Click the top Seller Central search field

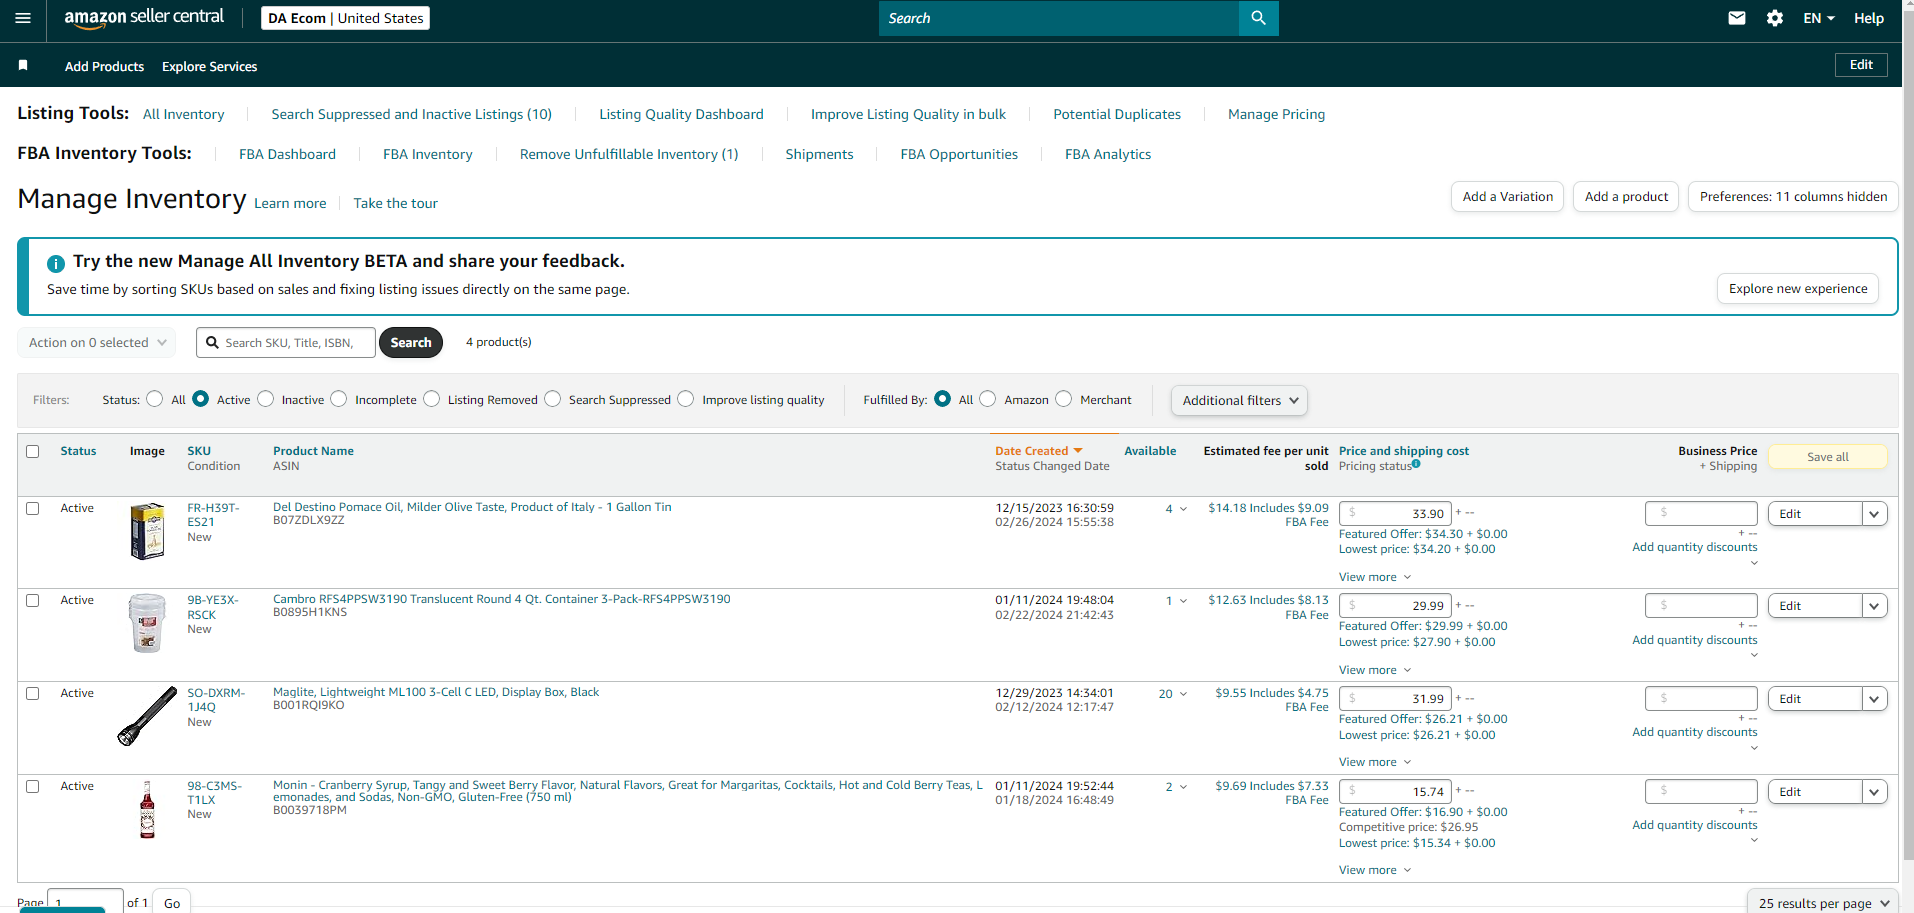pyautogui.click(x=1058, y=18)
